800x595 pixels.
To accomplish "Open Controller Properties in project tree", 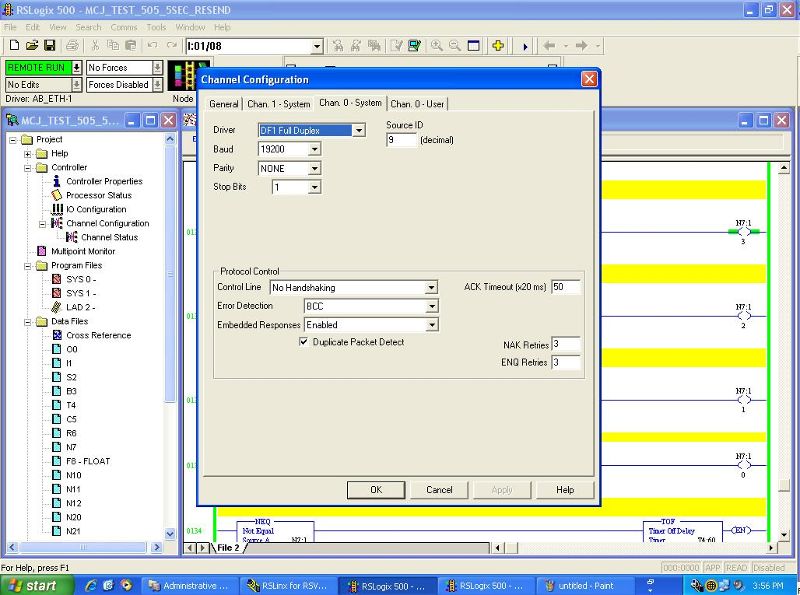I will point(104,181).
